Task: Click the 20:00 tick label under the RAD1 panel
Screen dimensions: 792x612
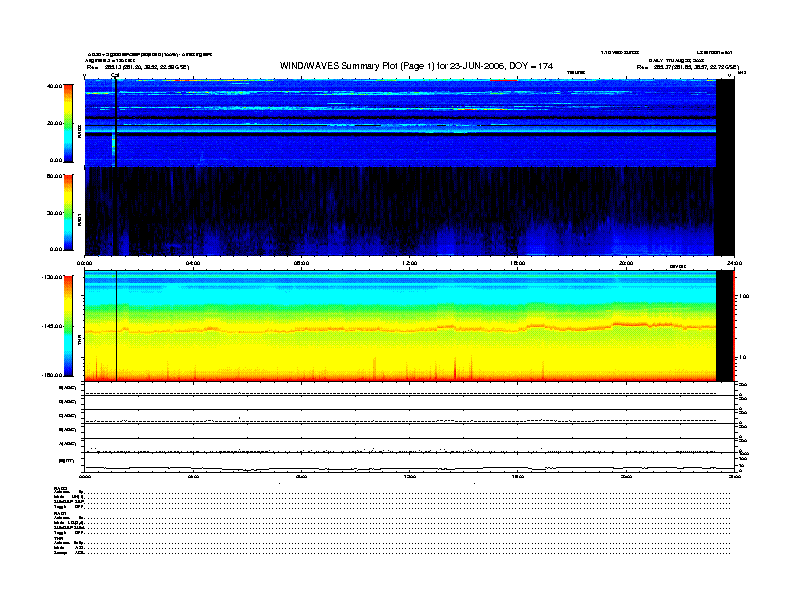Action: coord(626,263)
